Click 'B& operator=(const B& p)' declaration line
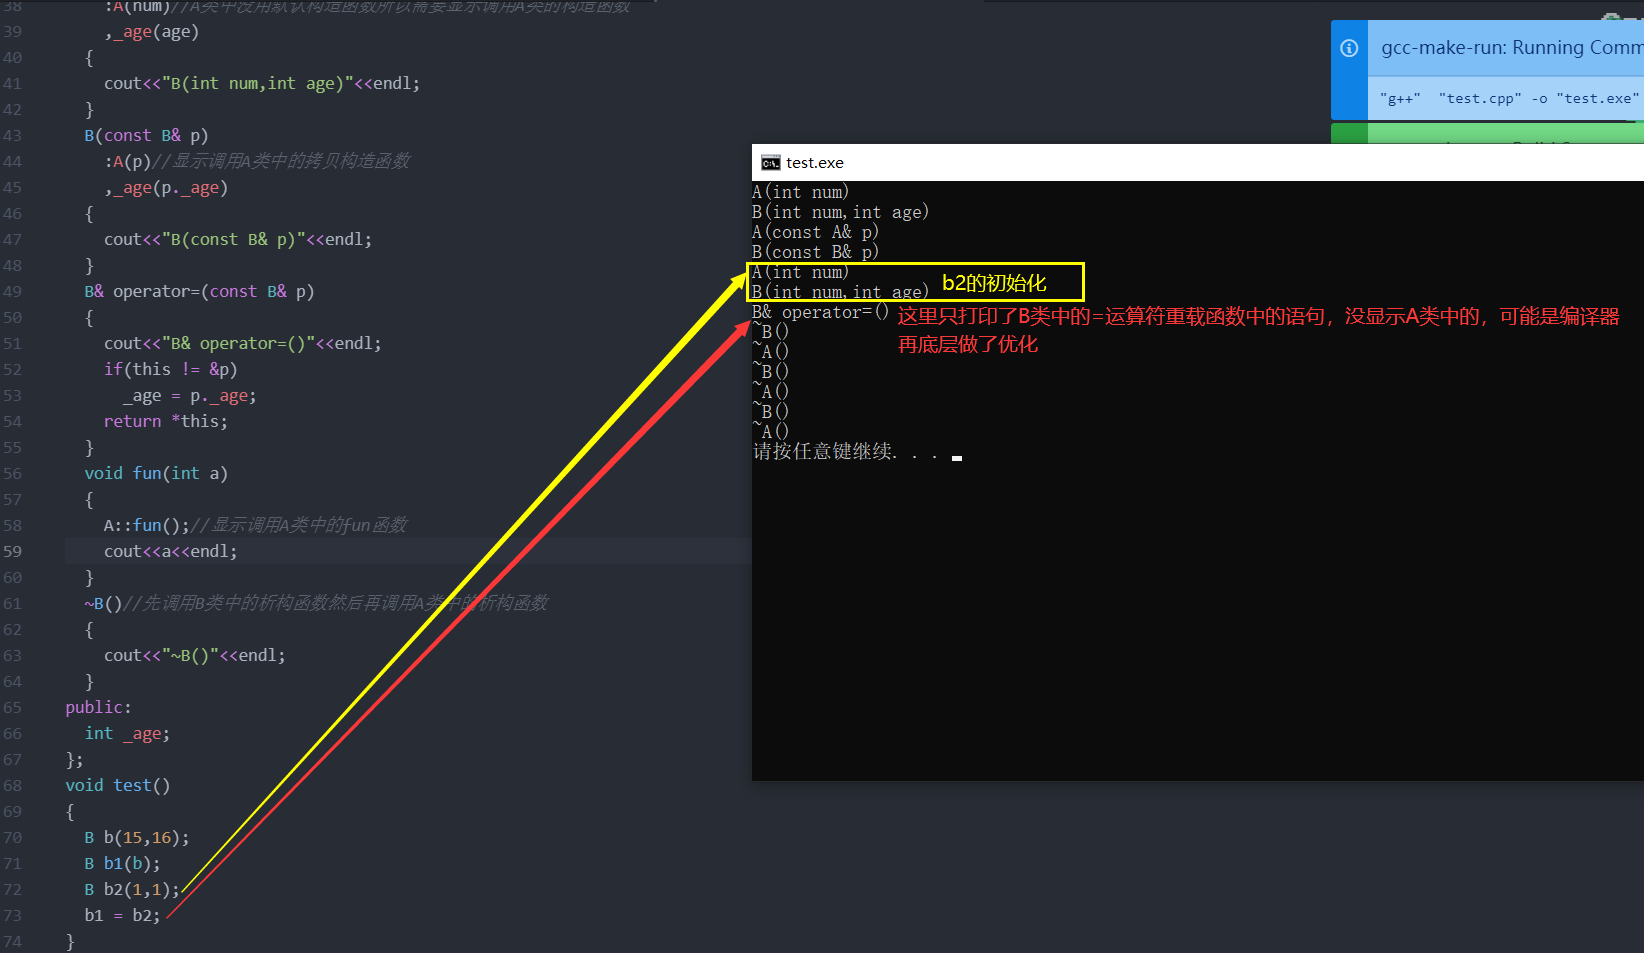Viewport: 1644px width, 953px height. coord(199,291)
